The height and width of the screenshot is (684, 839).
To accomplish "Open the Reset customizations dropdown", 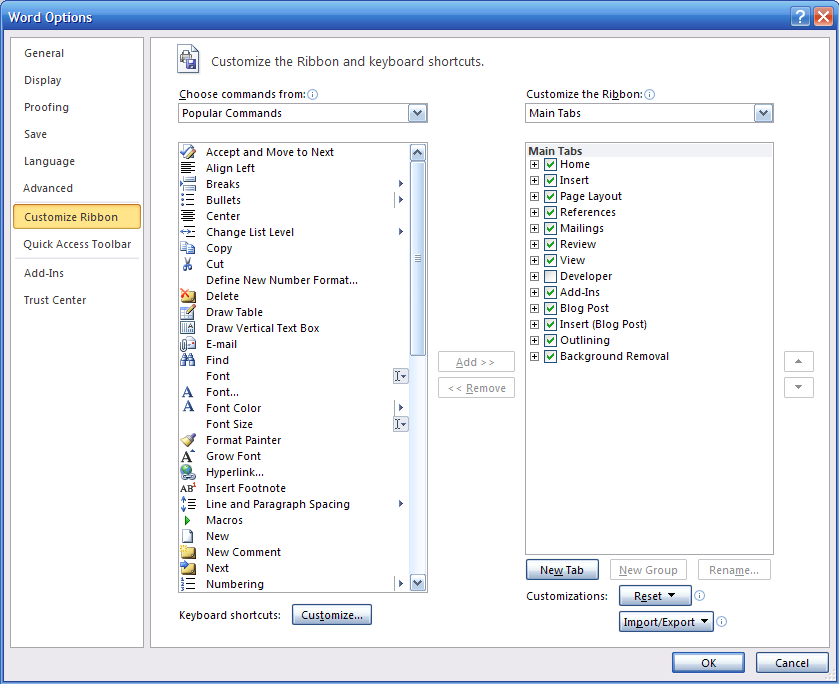I will [655, 596].
